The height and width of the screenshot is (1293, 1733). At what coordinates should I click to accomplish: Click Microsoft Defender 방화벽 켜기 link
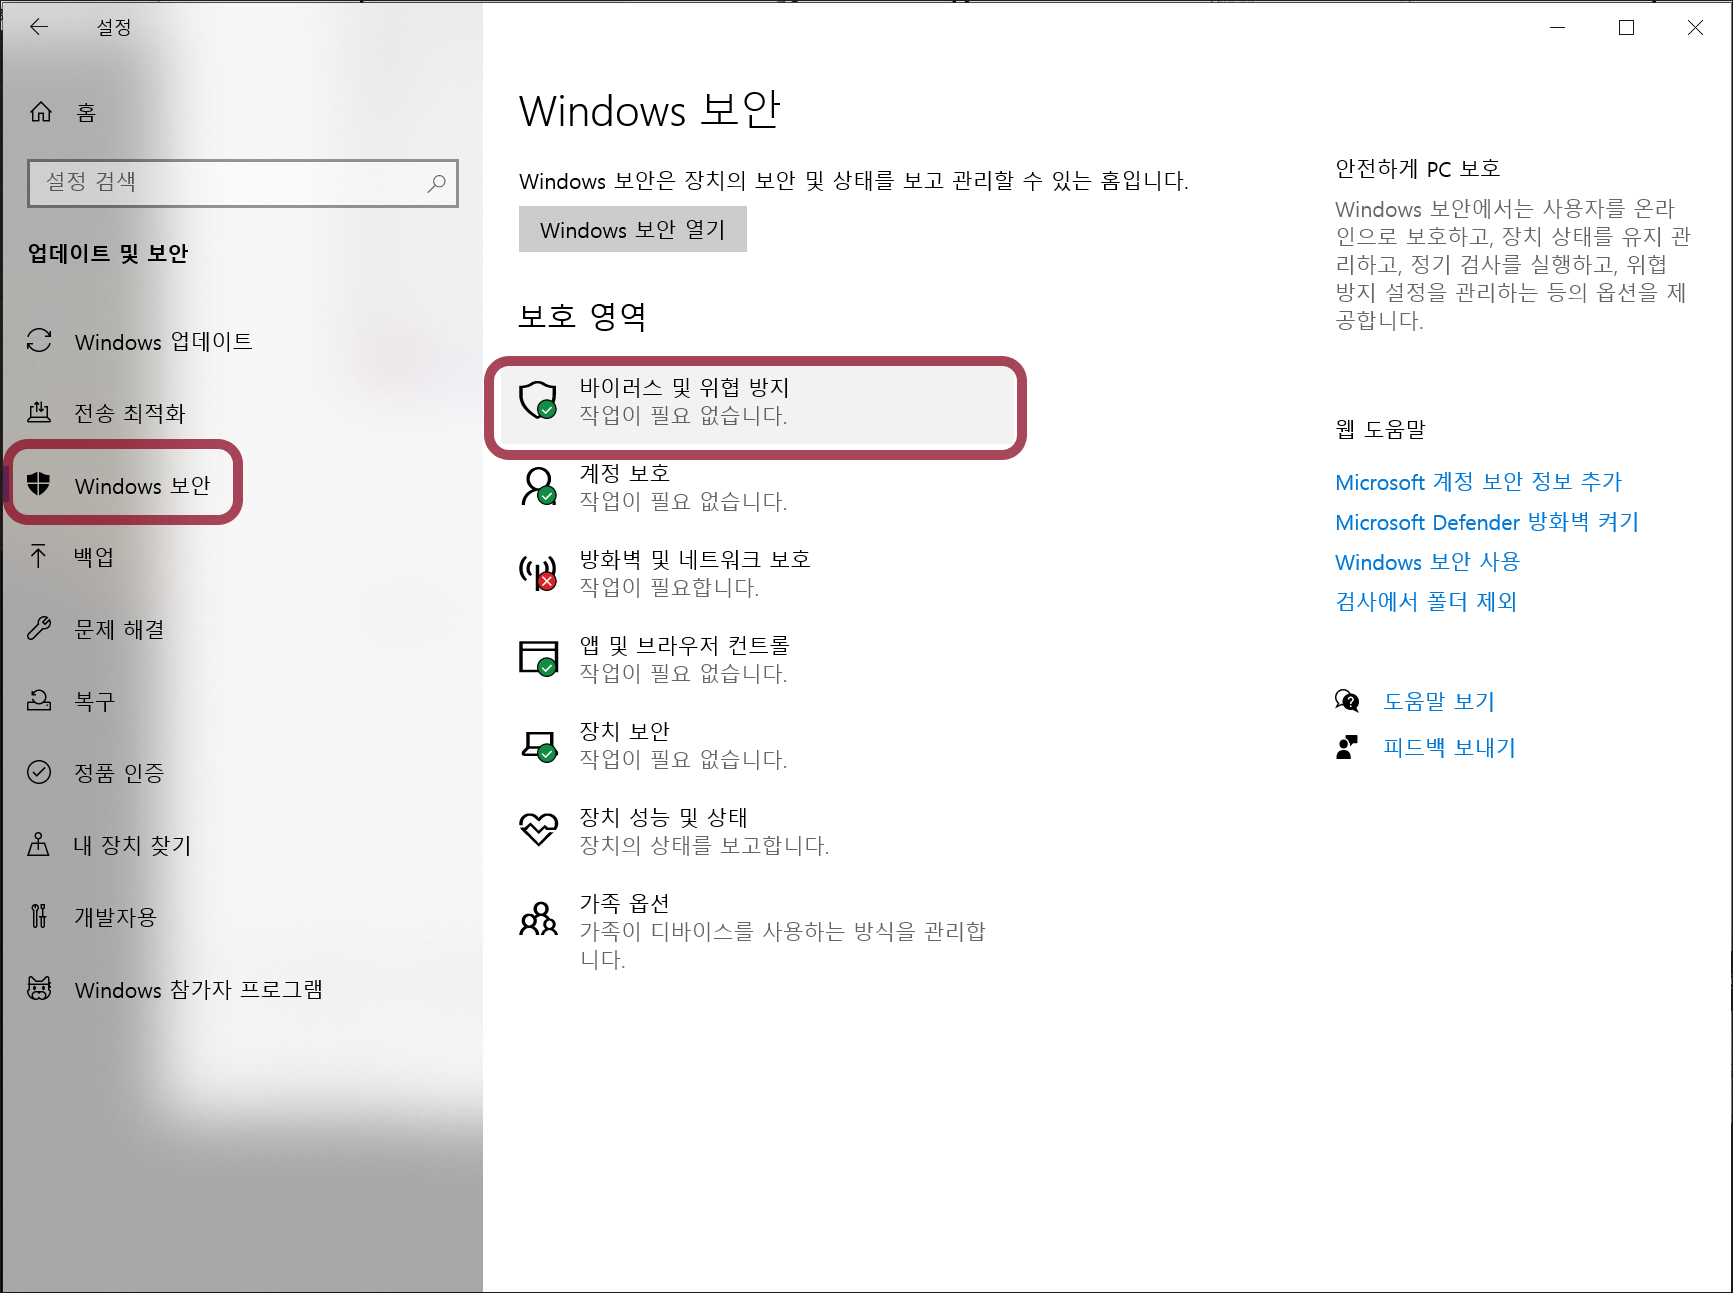pos(1487,522)
